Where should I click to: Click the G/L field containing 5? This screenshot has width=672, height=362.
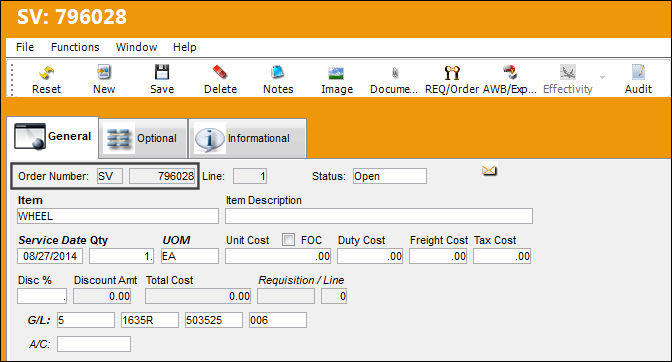coord(86,320)
